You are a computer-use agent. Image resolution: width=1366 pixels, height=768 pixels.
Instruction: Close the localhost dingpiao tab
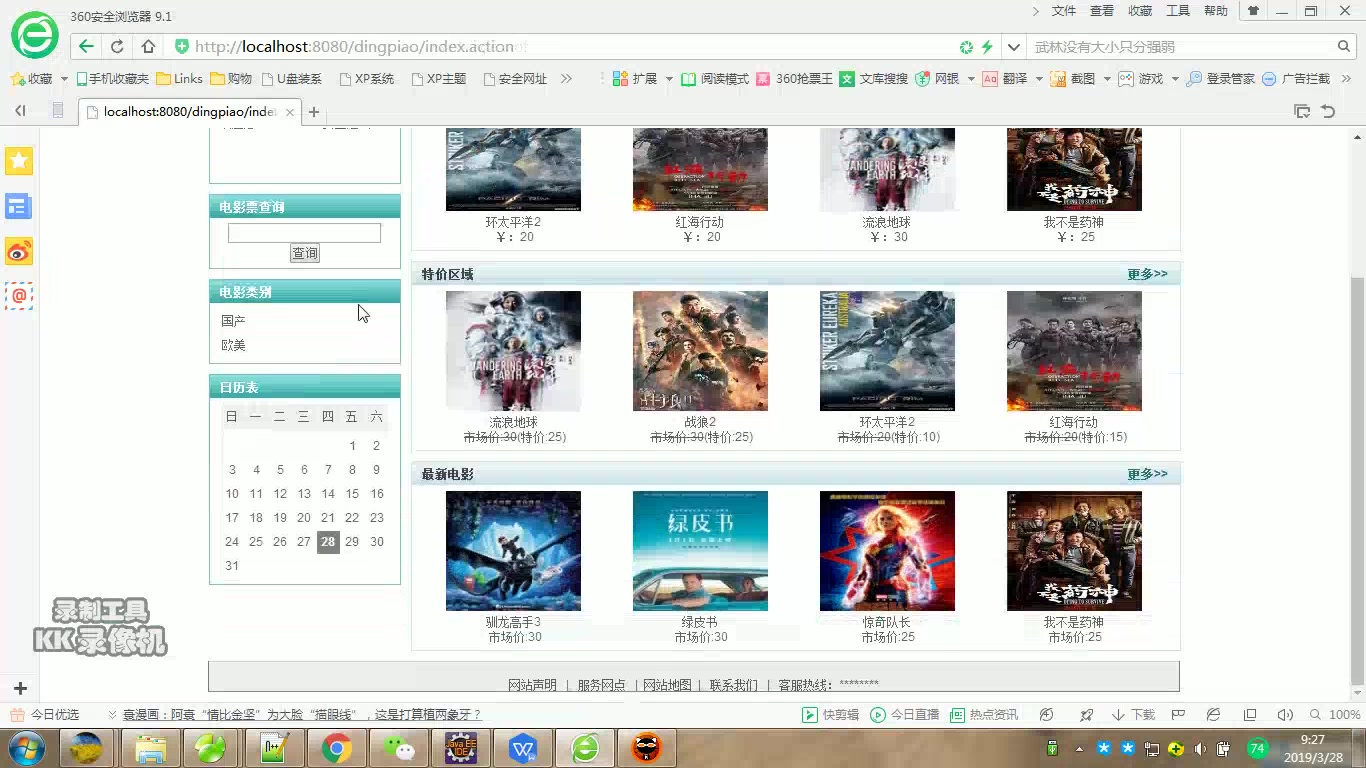[x=290, y=112]
